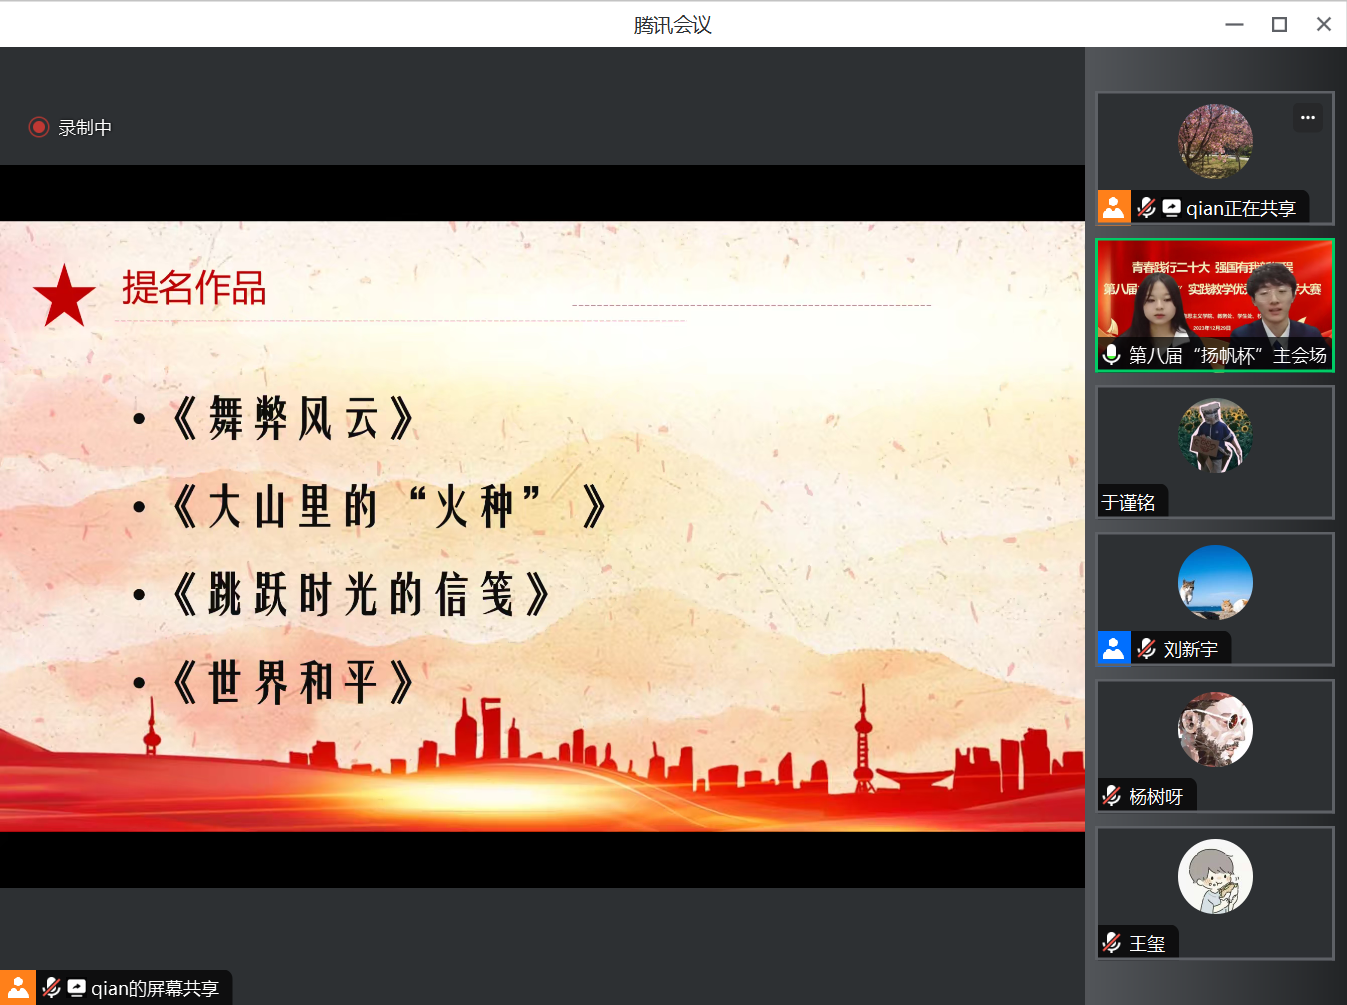This screenshot has width=1347, height=1005.
Task: Open the more options menu on qian's tile
Action: [1307, 117]
